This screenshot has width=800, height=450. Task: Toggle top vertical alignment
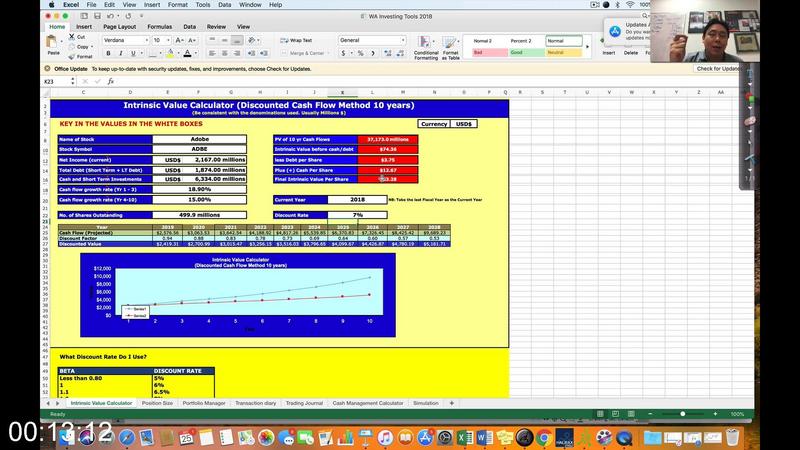(212, 40)
